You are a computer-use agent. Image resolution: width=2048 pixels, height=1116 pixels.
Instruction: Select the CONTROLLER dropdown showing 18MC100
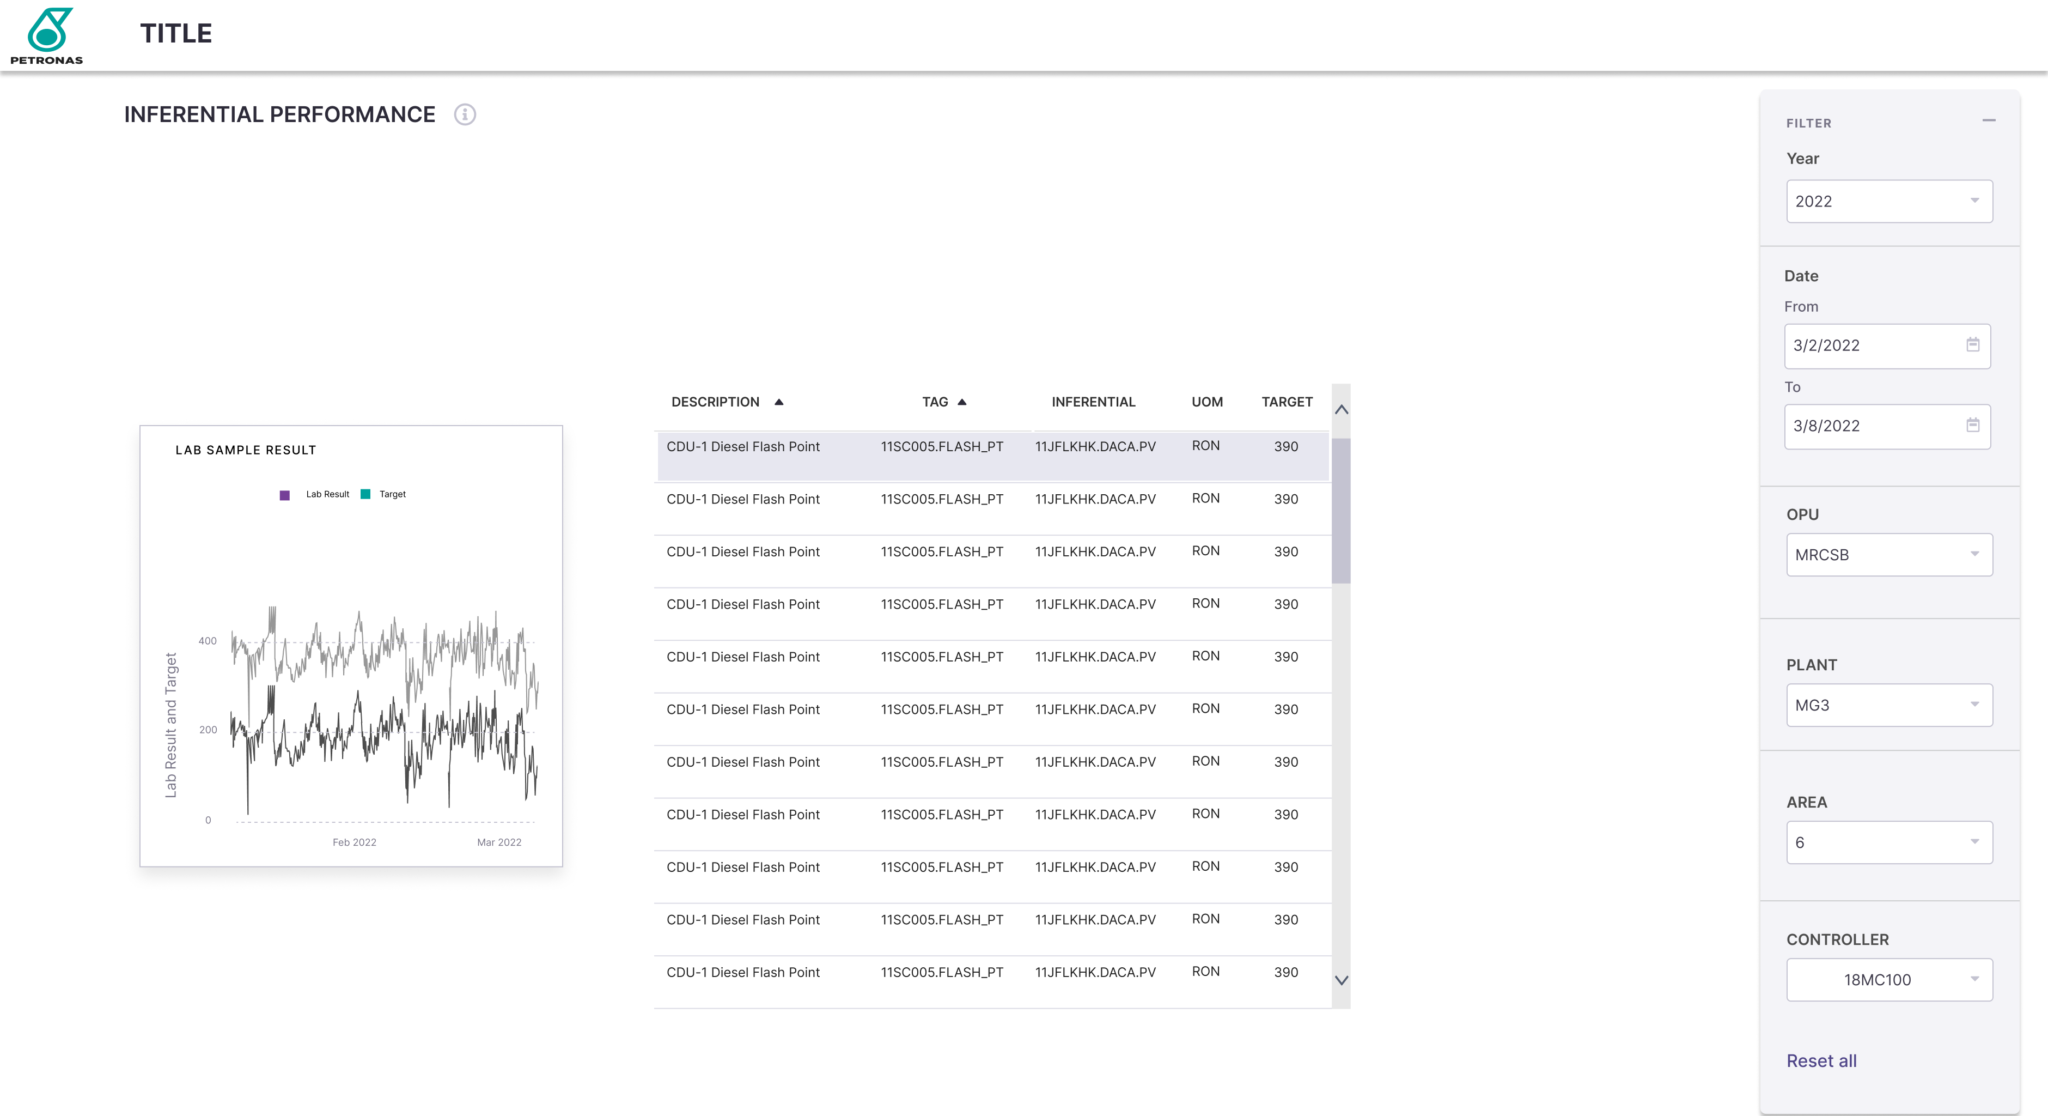[1883, 980]
